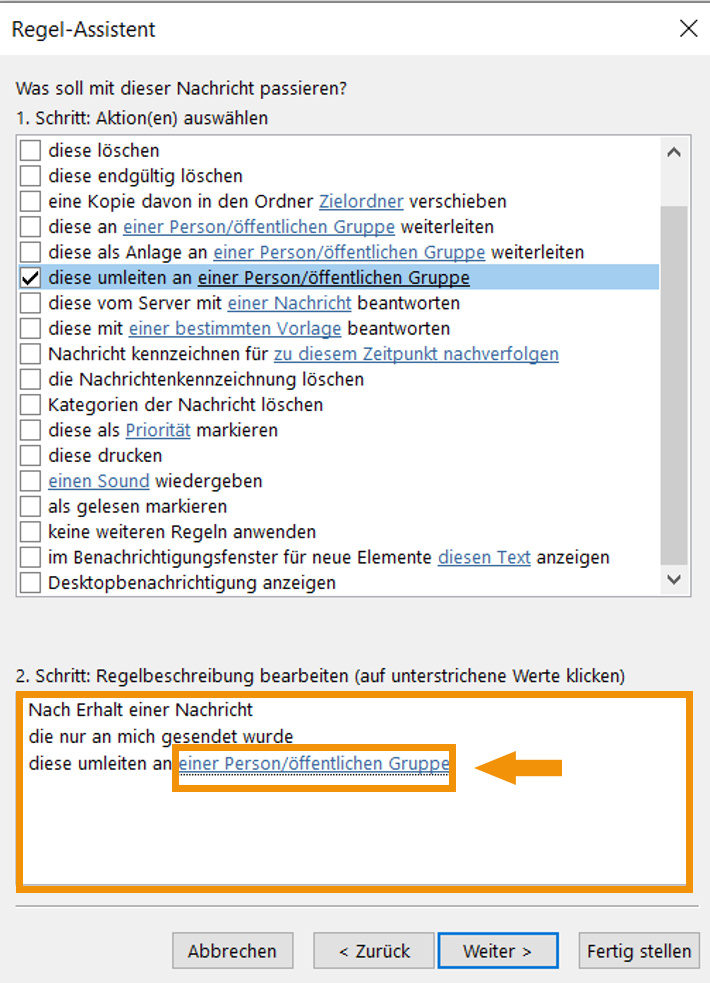Enable 'diese vom Server mit' checkbox

(30, 303)
